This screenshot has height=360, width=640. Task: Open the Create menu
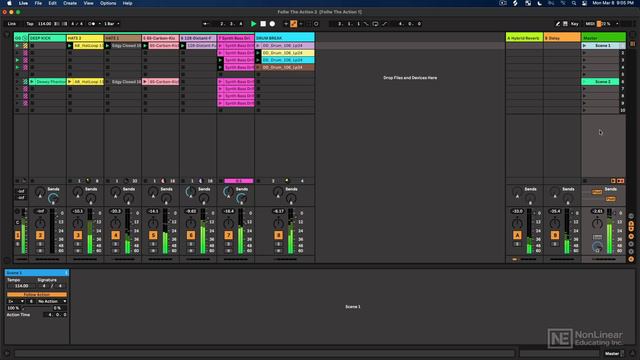coord(70,3)
